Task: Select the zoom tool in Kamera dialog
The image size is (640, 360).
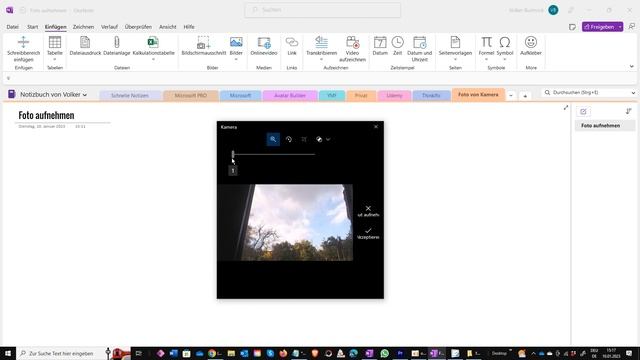Action: 273,139
